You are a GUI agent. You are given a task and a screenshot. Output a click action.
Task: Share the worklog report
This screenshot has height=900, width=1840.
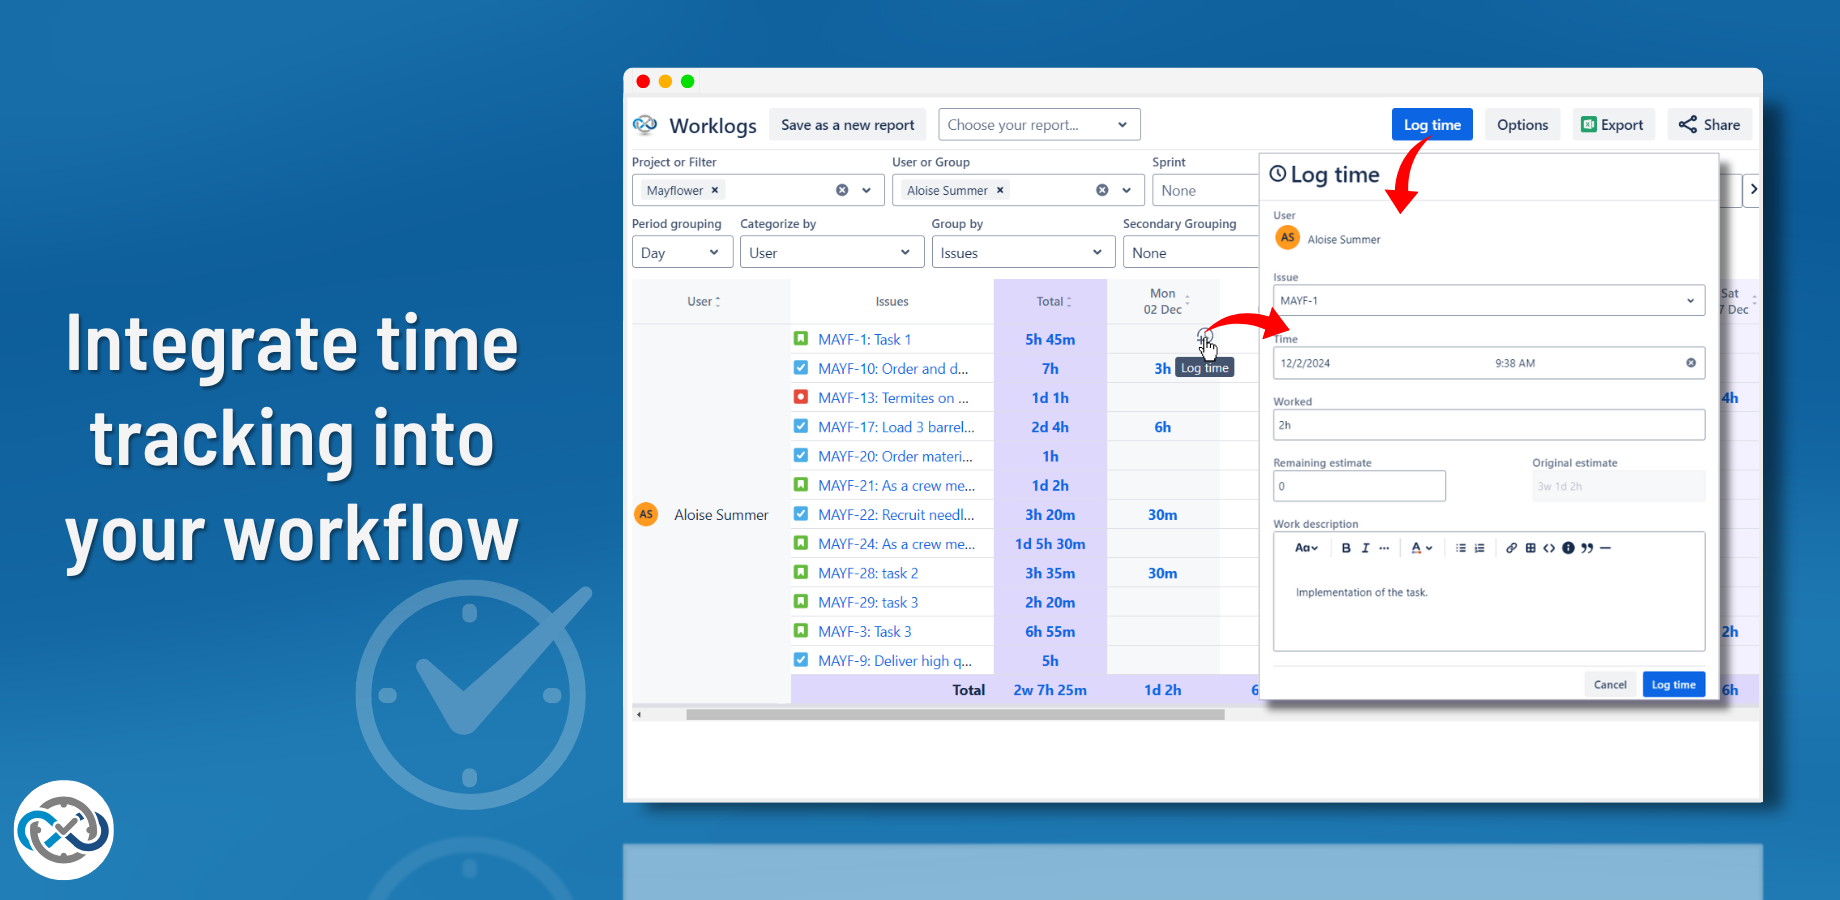click(1709, 125)
